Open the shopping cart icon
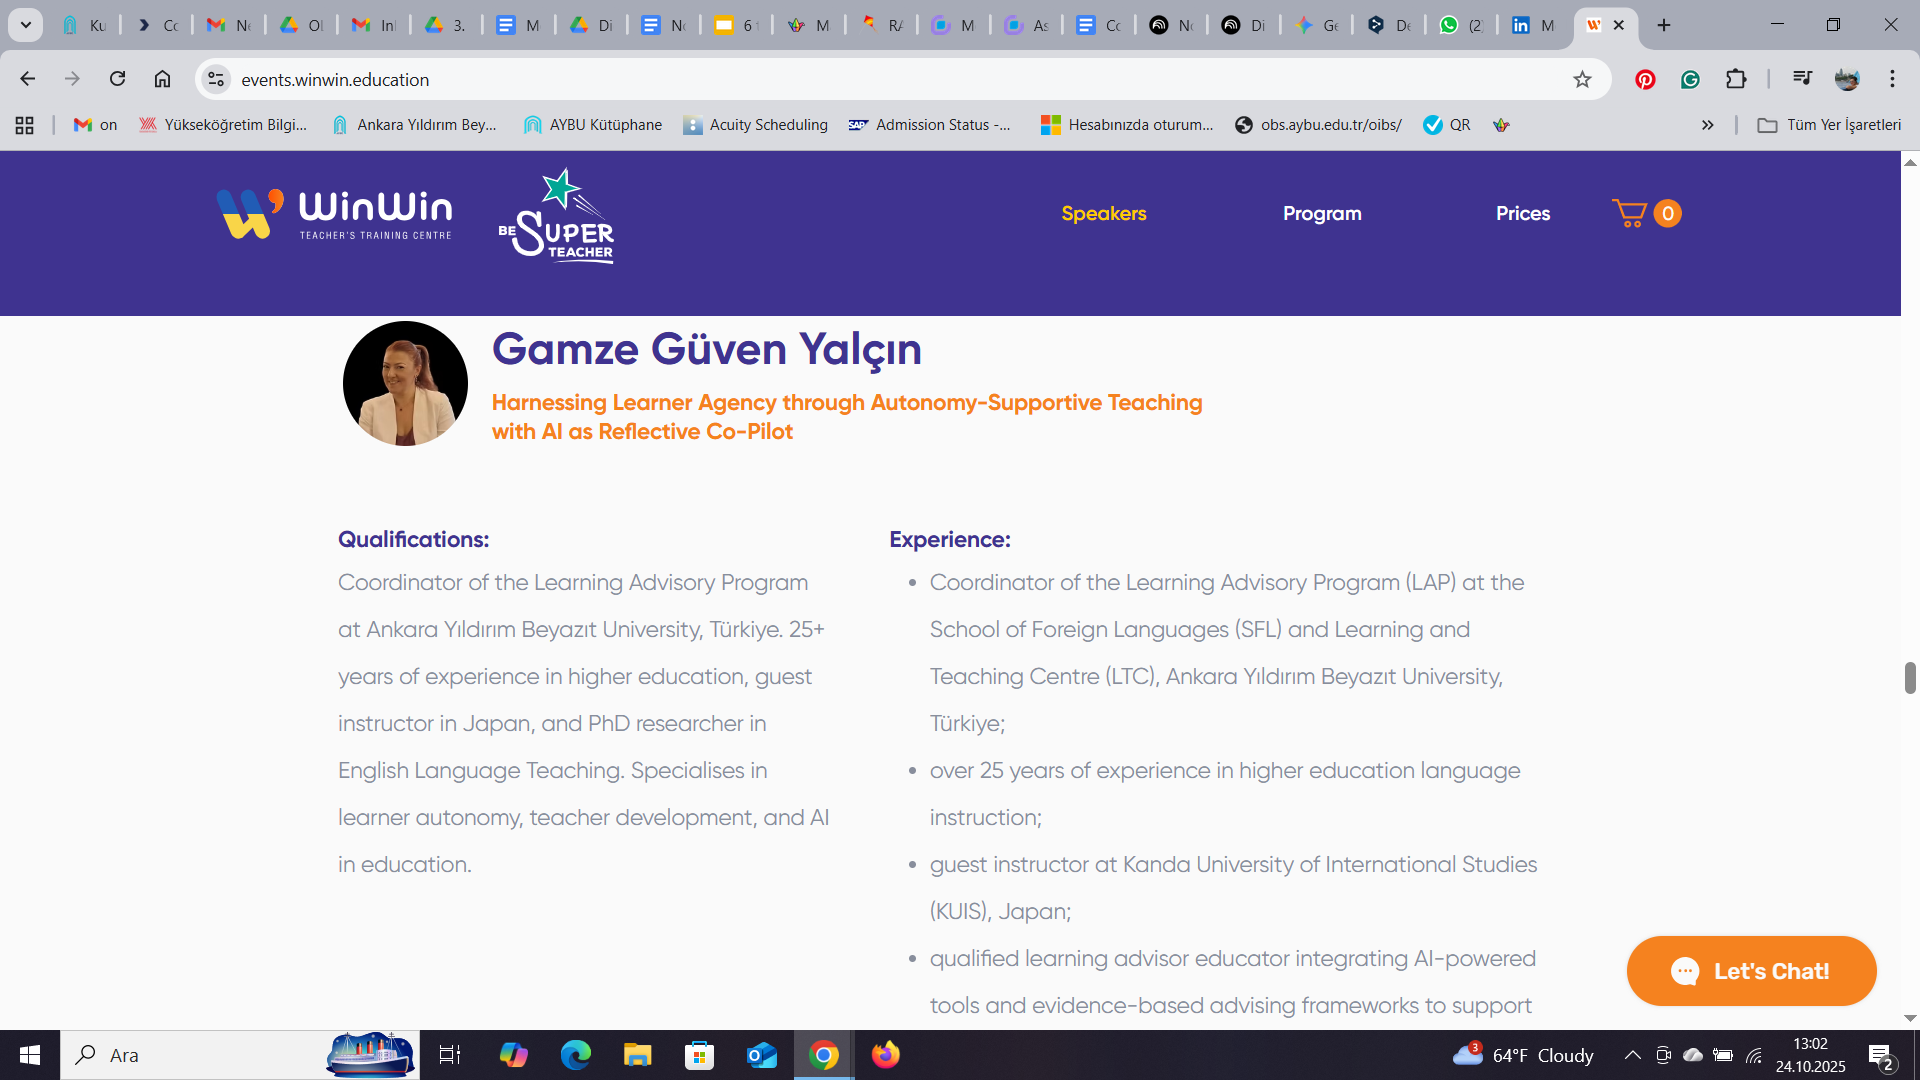 tap(1631, 213)
